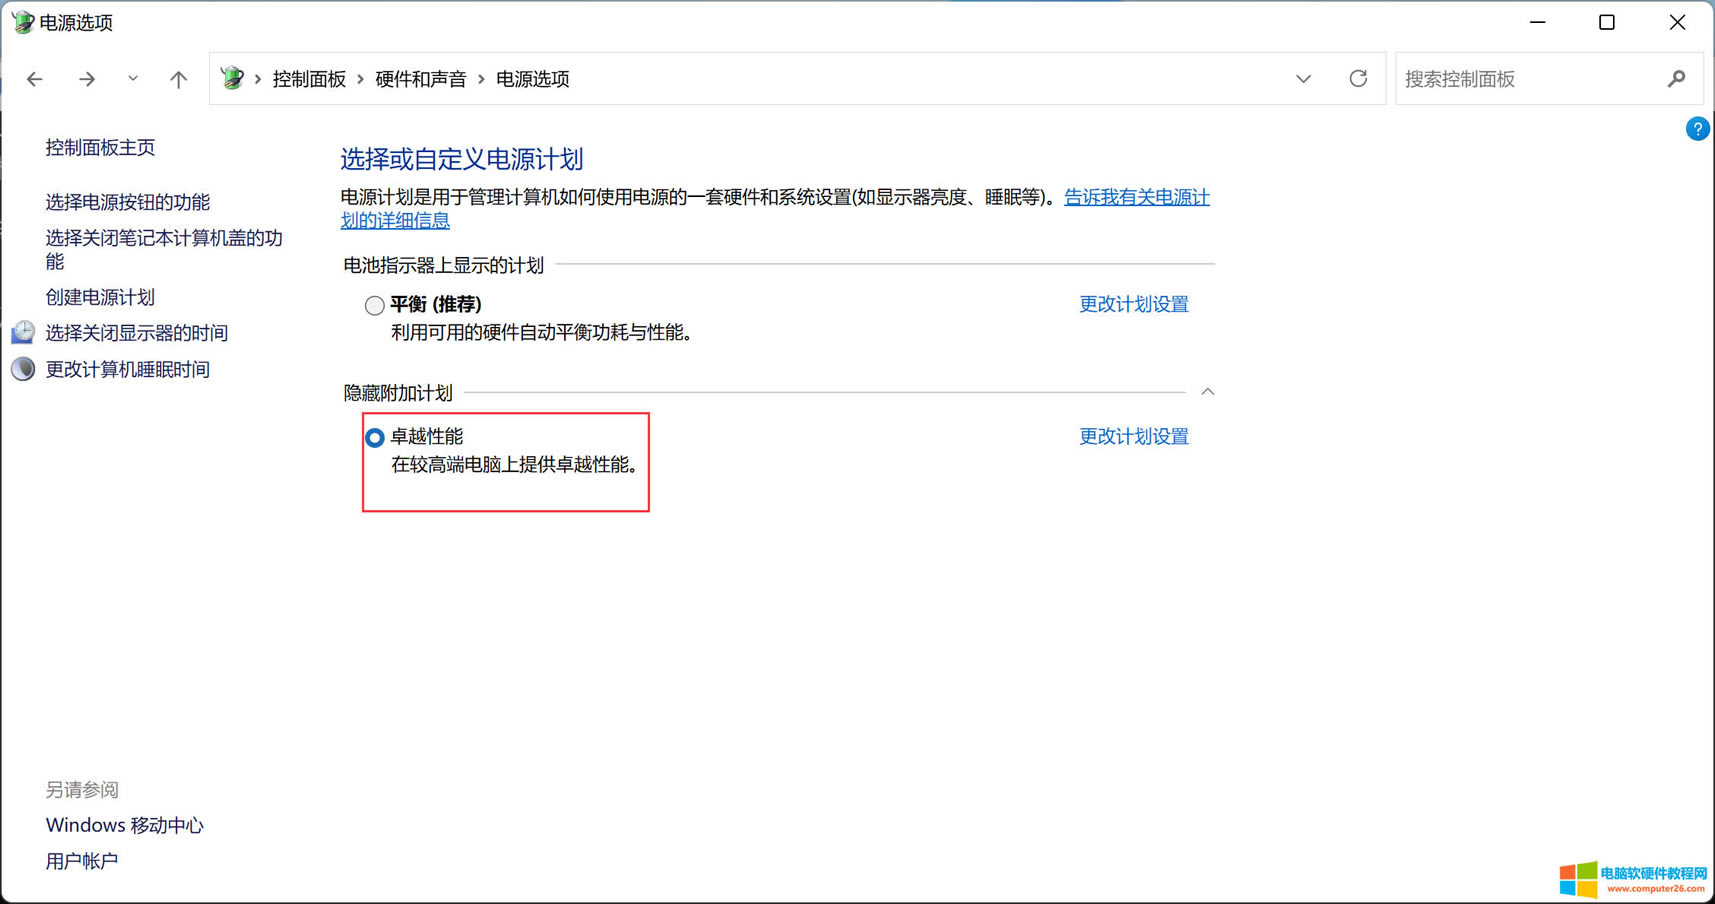Screen dimensions: 1715x904
Task: Click 电源选项 breadcrumb in address bar
Action: pyautogui.click(x=533, y=79)
